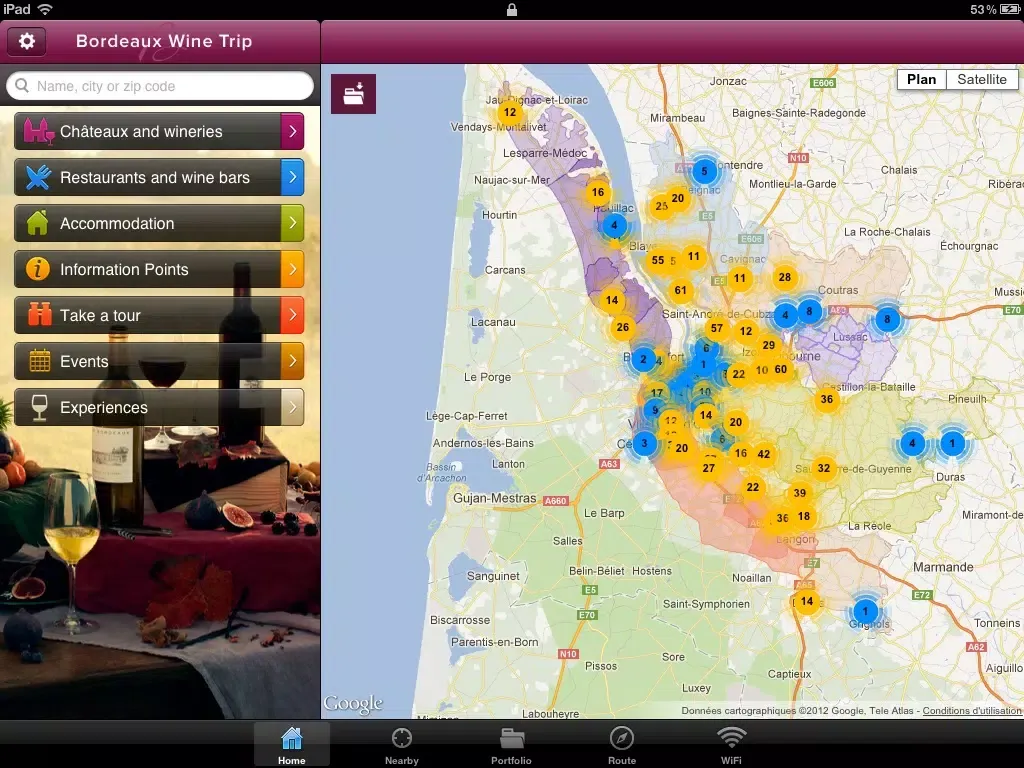Go to the Home tab
Viewport: 1024px width, 768px height.
coord(291,746)
